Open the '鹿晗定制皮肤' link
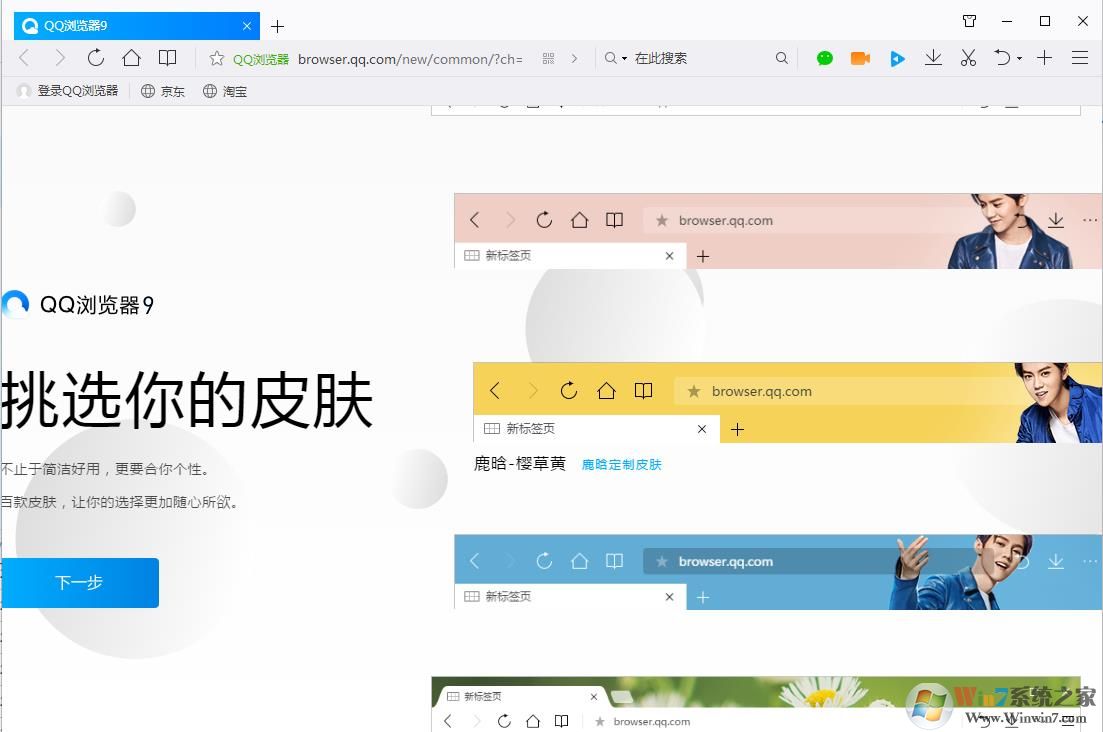This screenshot has height=732, width=1103. 622,464
